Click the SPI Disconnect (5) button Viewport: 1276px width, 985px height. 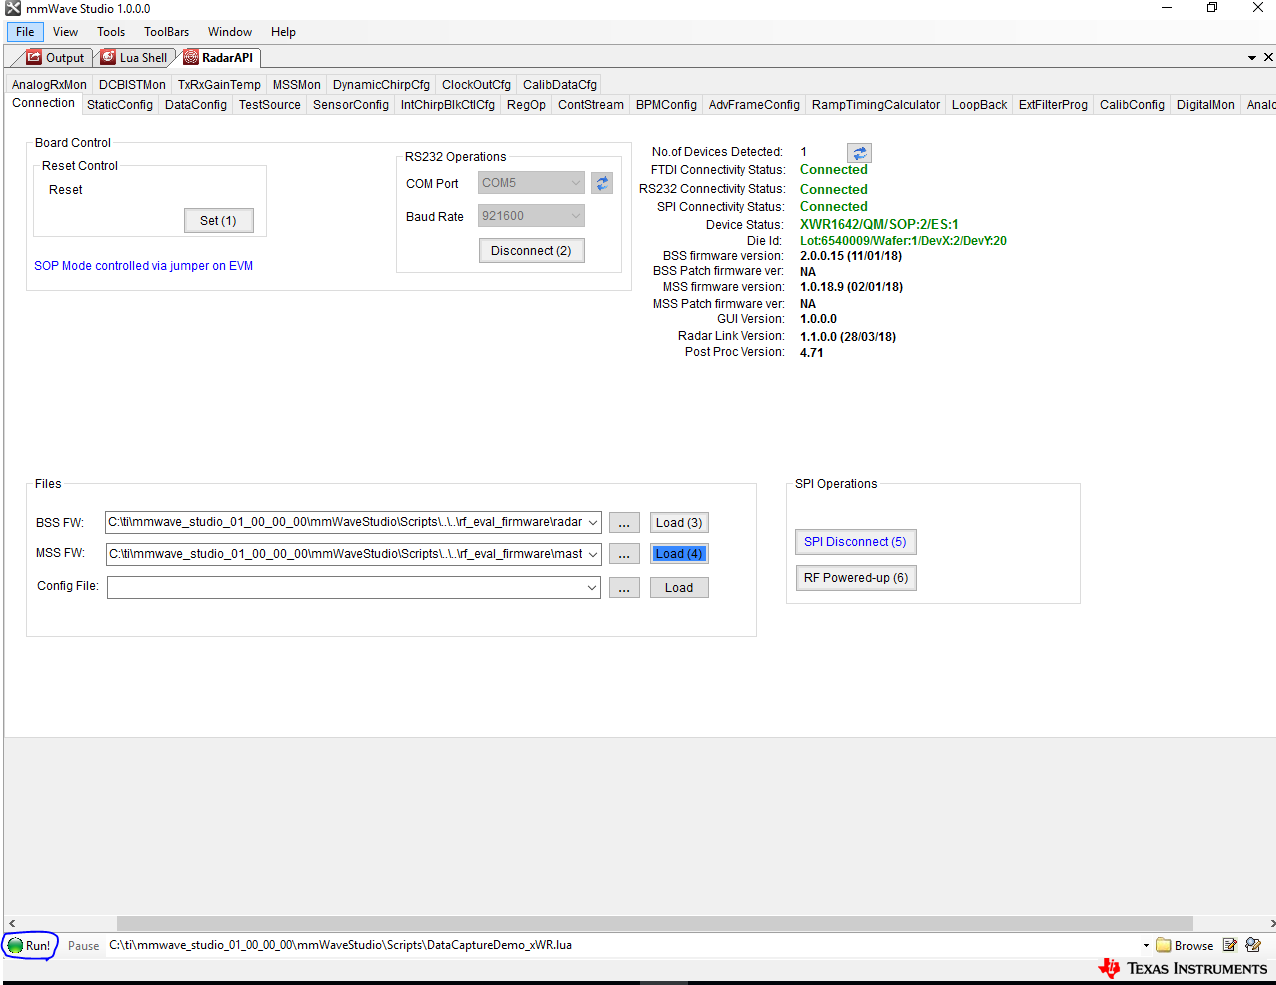click(855, 542)
